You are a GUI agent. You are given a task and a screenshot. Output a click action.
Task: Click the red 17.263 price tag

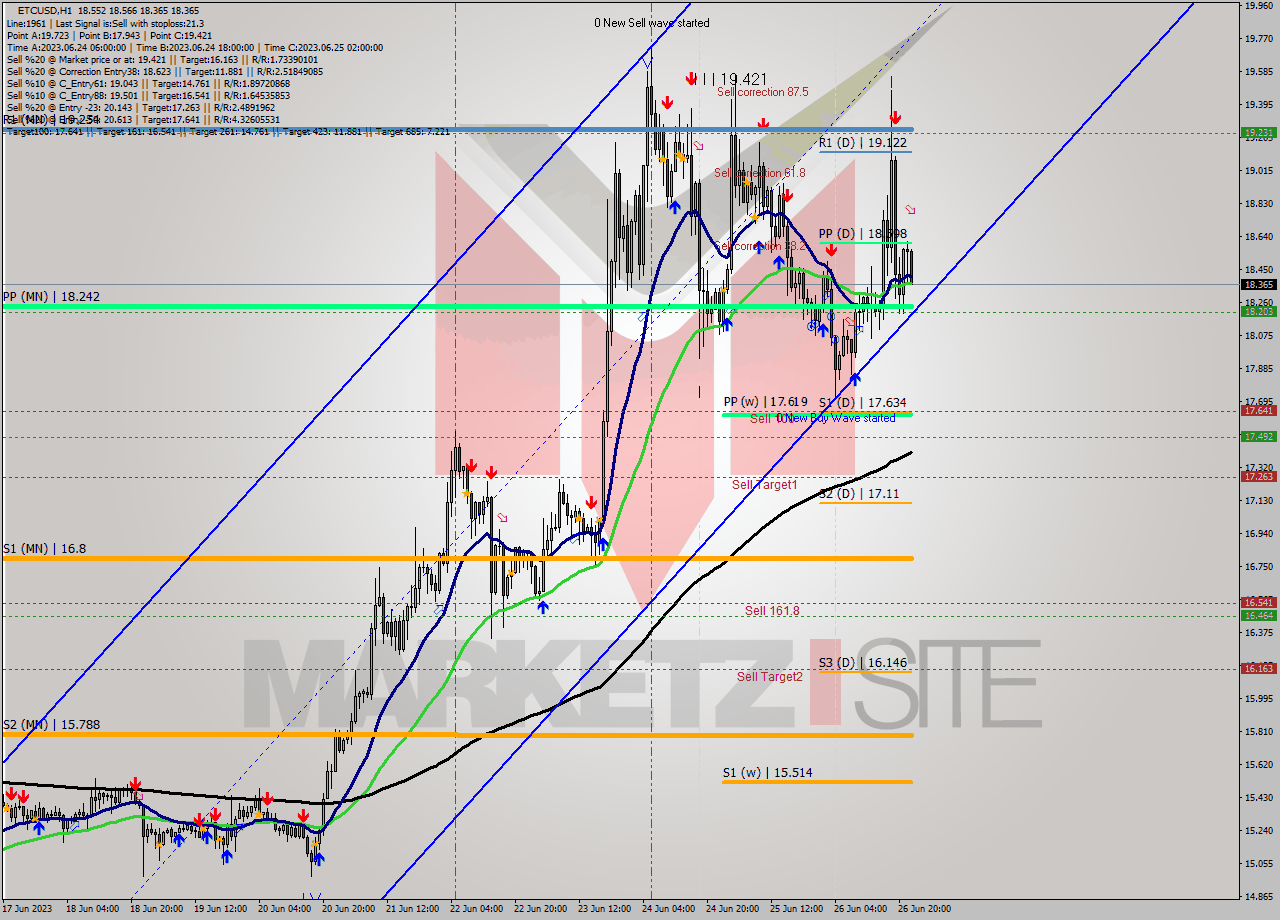(1258, 477)
